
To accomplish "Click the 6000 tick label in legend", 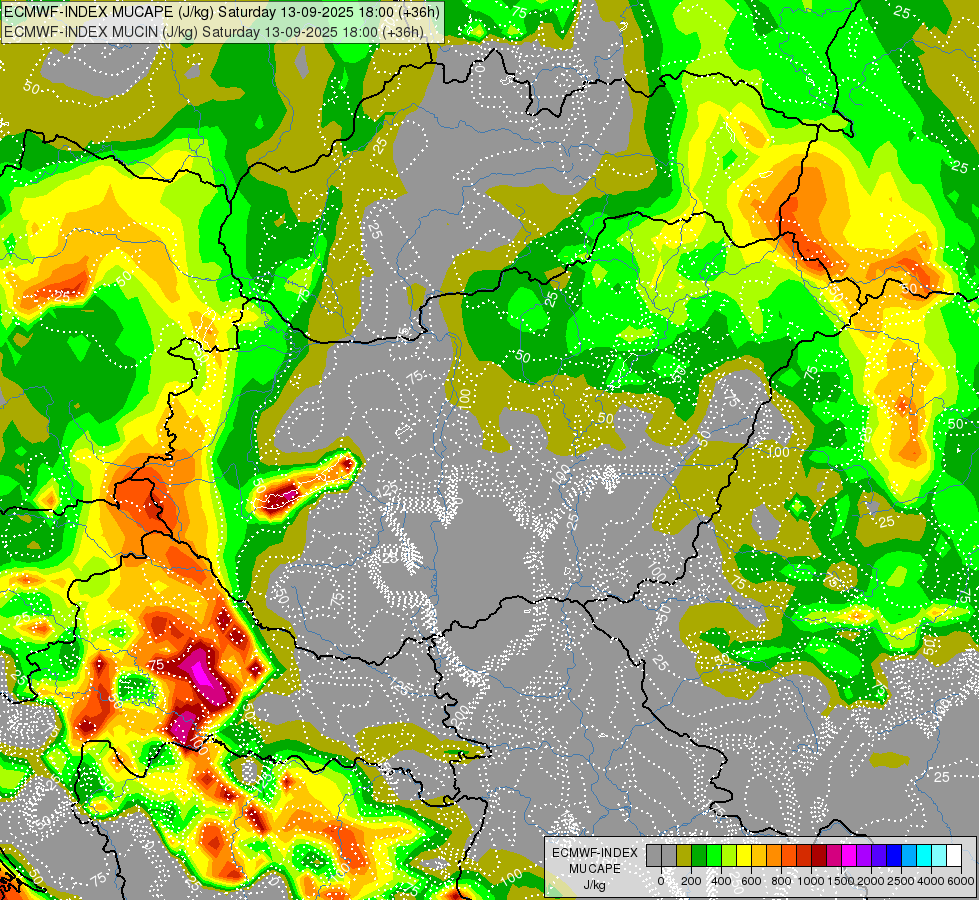I will tap(960, 881).
